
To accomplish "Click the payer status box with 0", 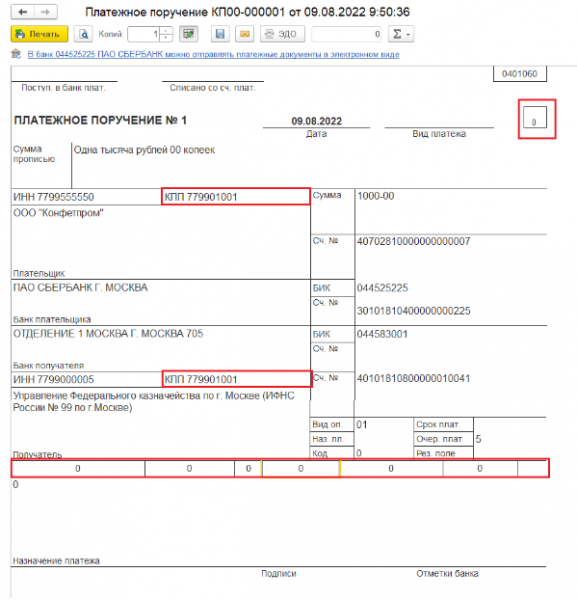I will point(535,117).
